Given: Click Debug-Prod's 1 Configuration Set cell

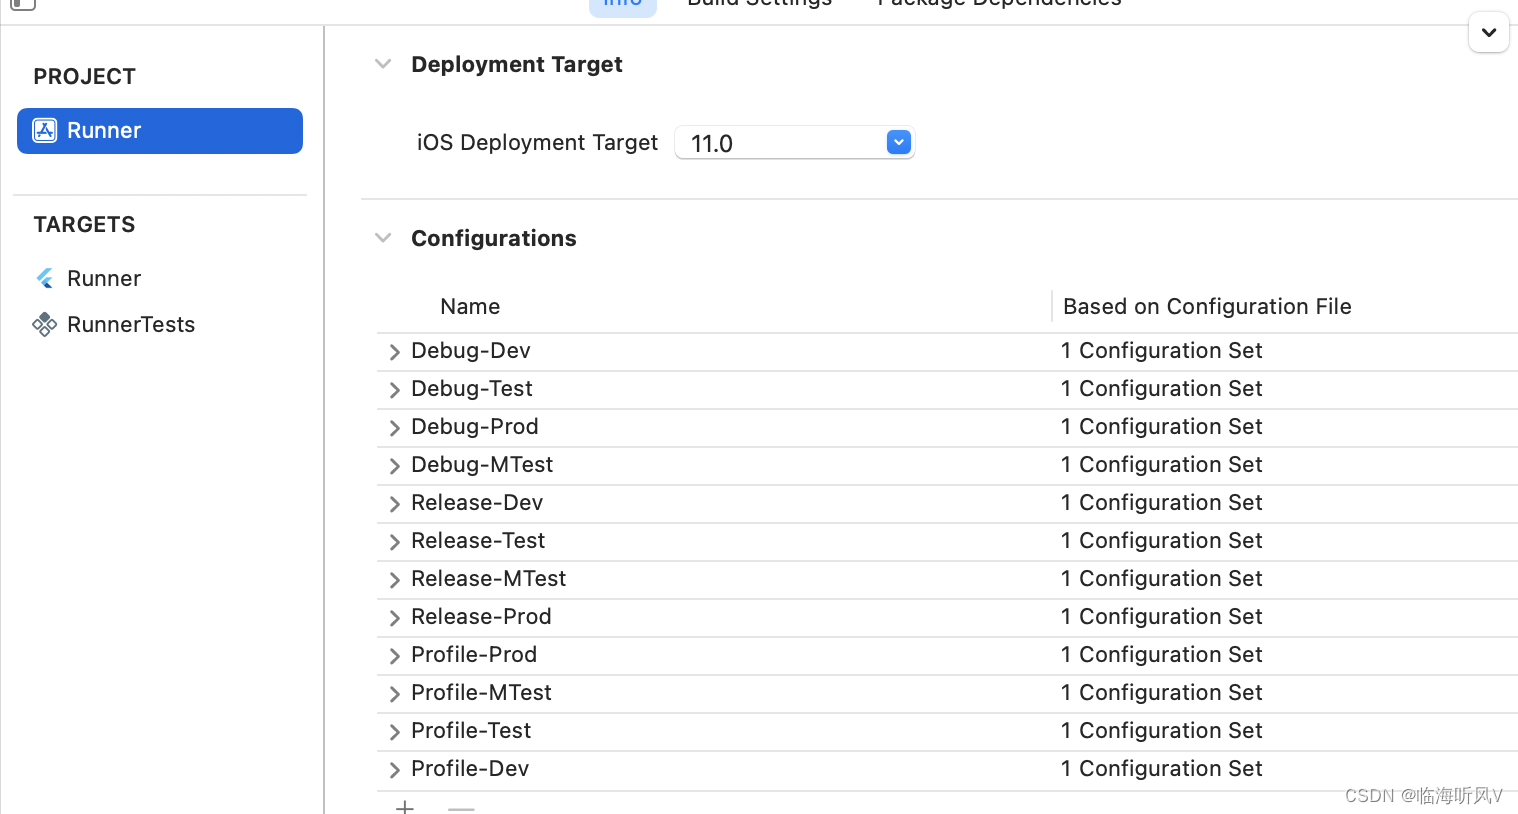Looking at the screenshot, I should (1162, 427).
